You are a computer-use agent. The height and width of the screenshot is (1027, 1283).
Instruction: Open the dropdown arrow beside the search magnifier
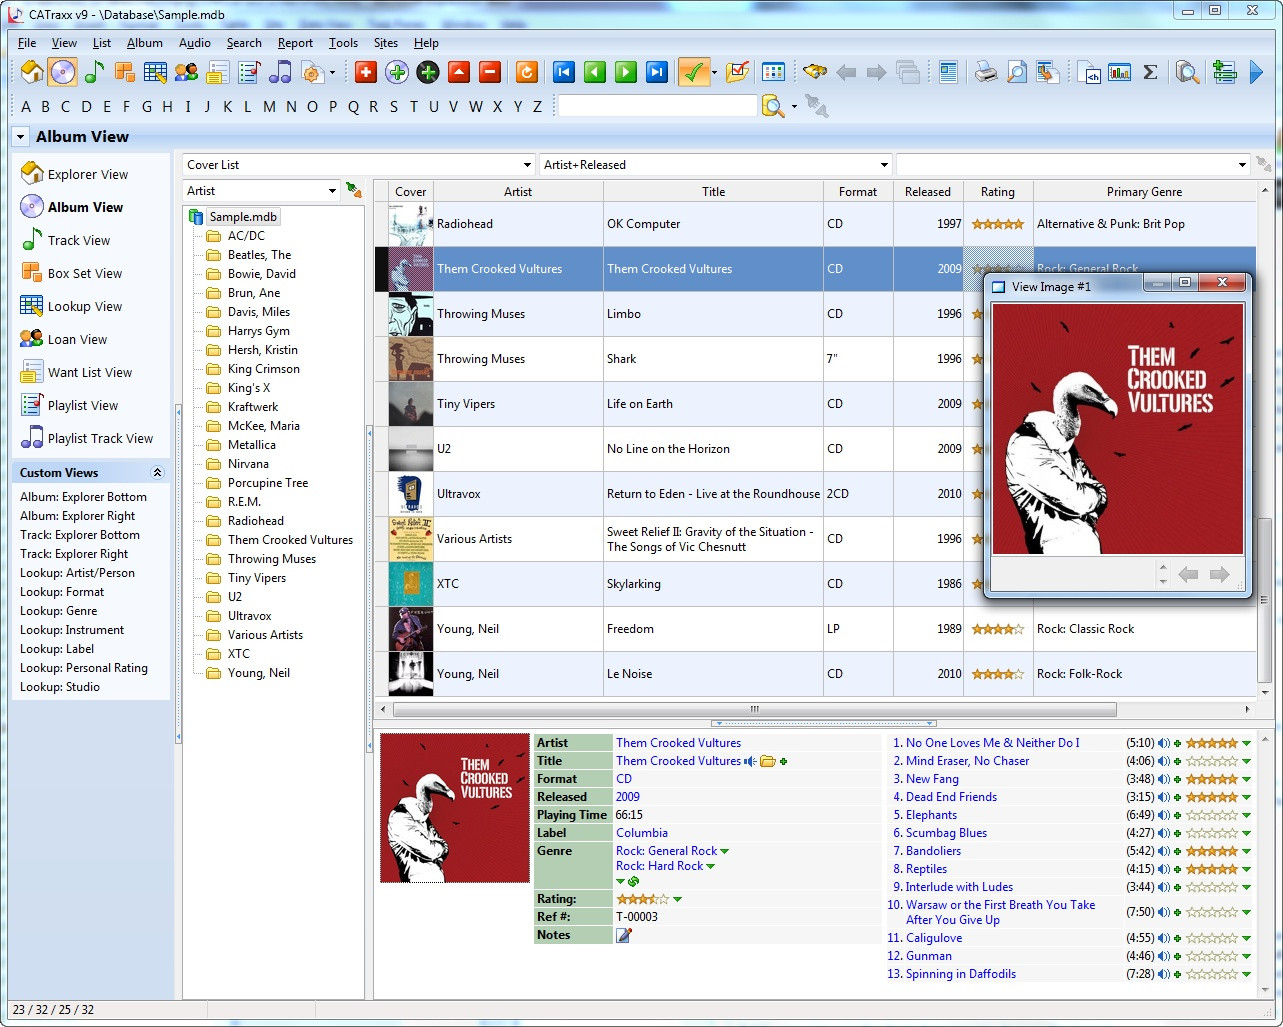click(x=794, y=106)
